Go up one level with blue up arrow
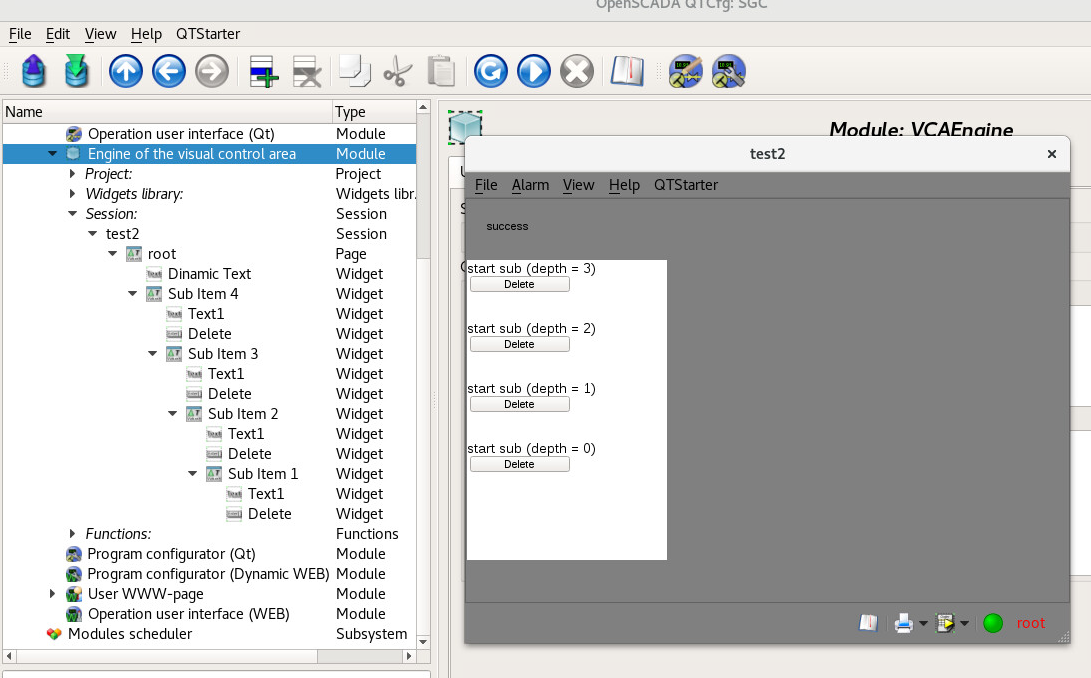This screenshot has height=678, width=1091. click(126, 72)
